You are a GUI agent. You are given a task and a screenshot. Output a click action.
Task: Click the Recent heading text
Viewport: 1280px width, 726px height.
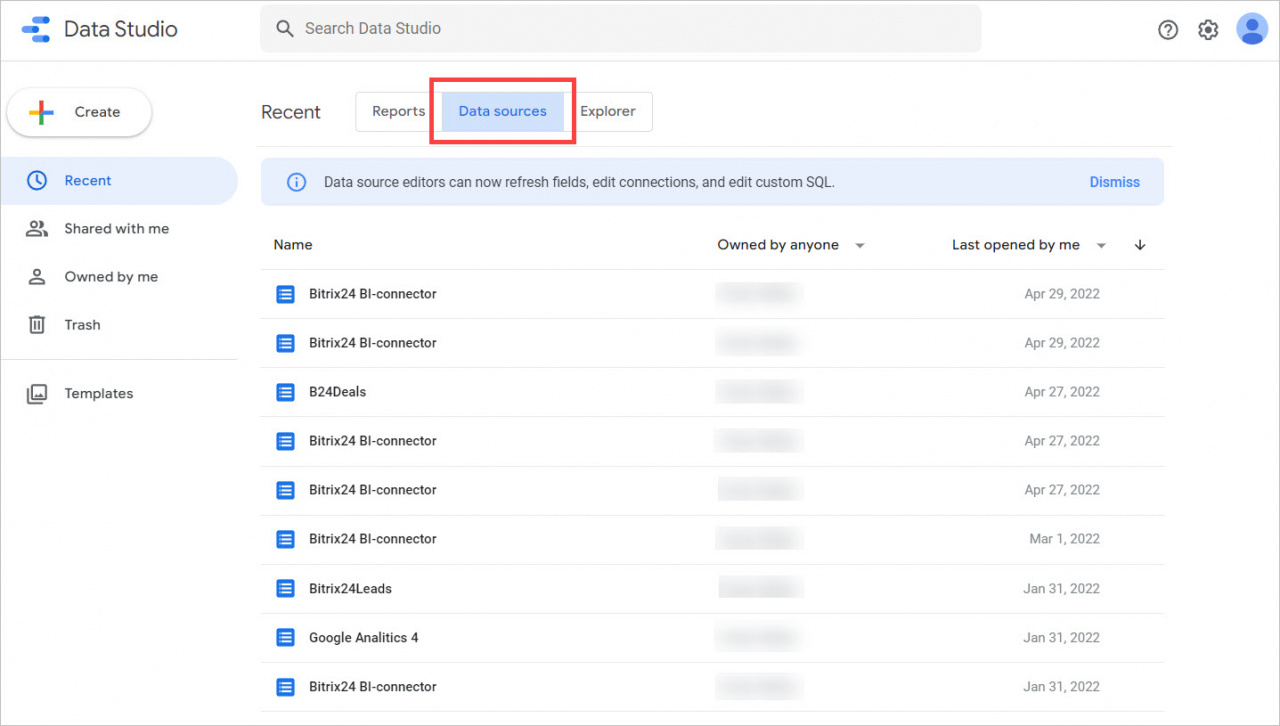pyautogui.click(x=291, y=113)
